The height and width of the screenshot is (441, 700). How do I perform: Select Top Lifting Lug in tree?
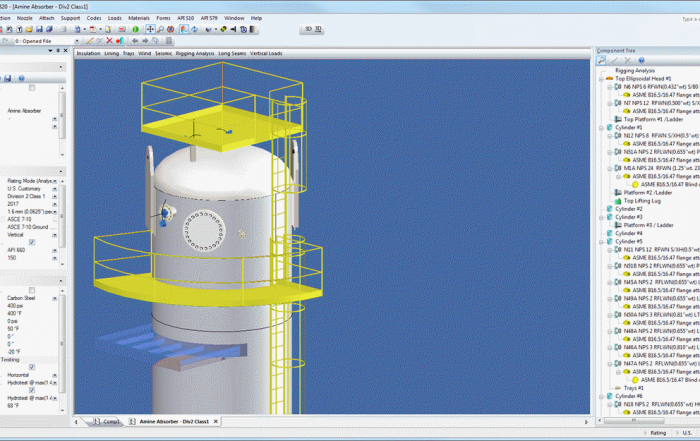642,201
